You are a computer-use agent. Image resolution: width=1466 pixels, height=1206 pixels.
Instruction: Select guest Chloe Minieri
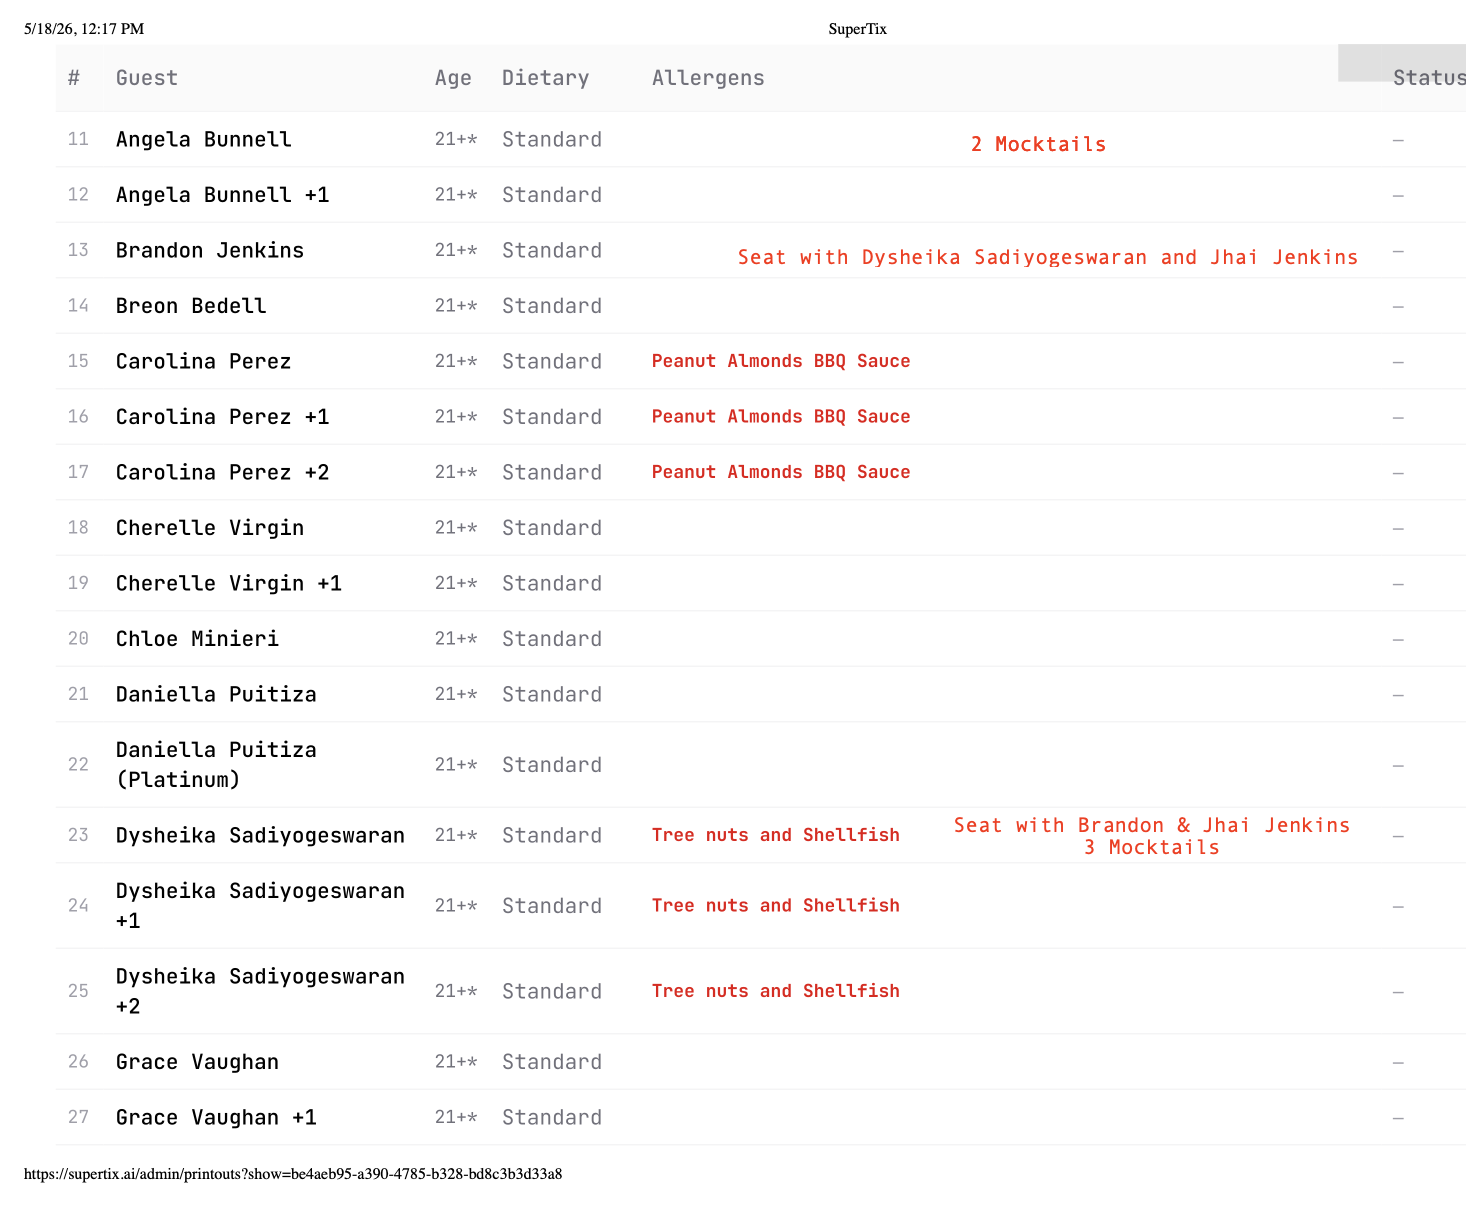197,639
